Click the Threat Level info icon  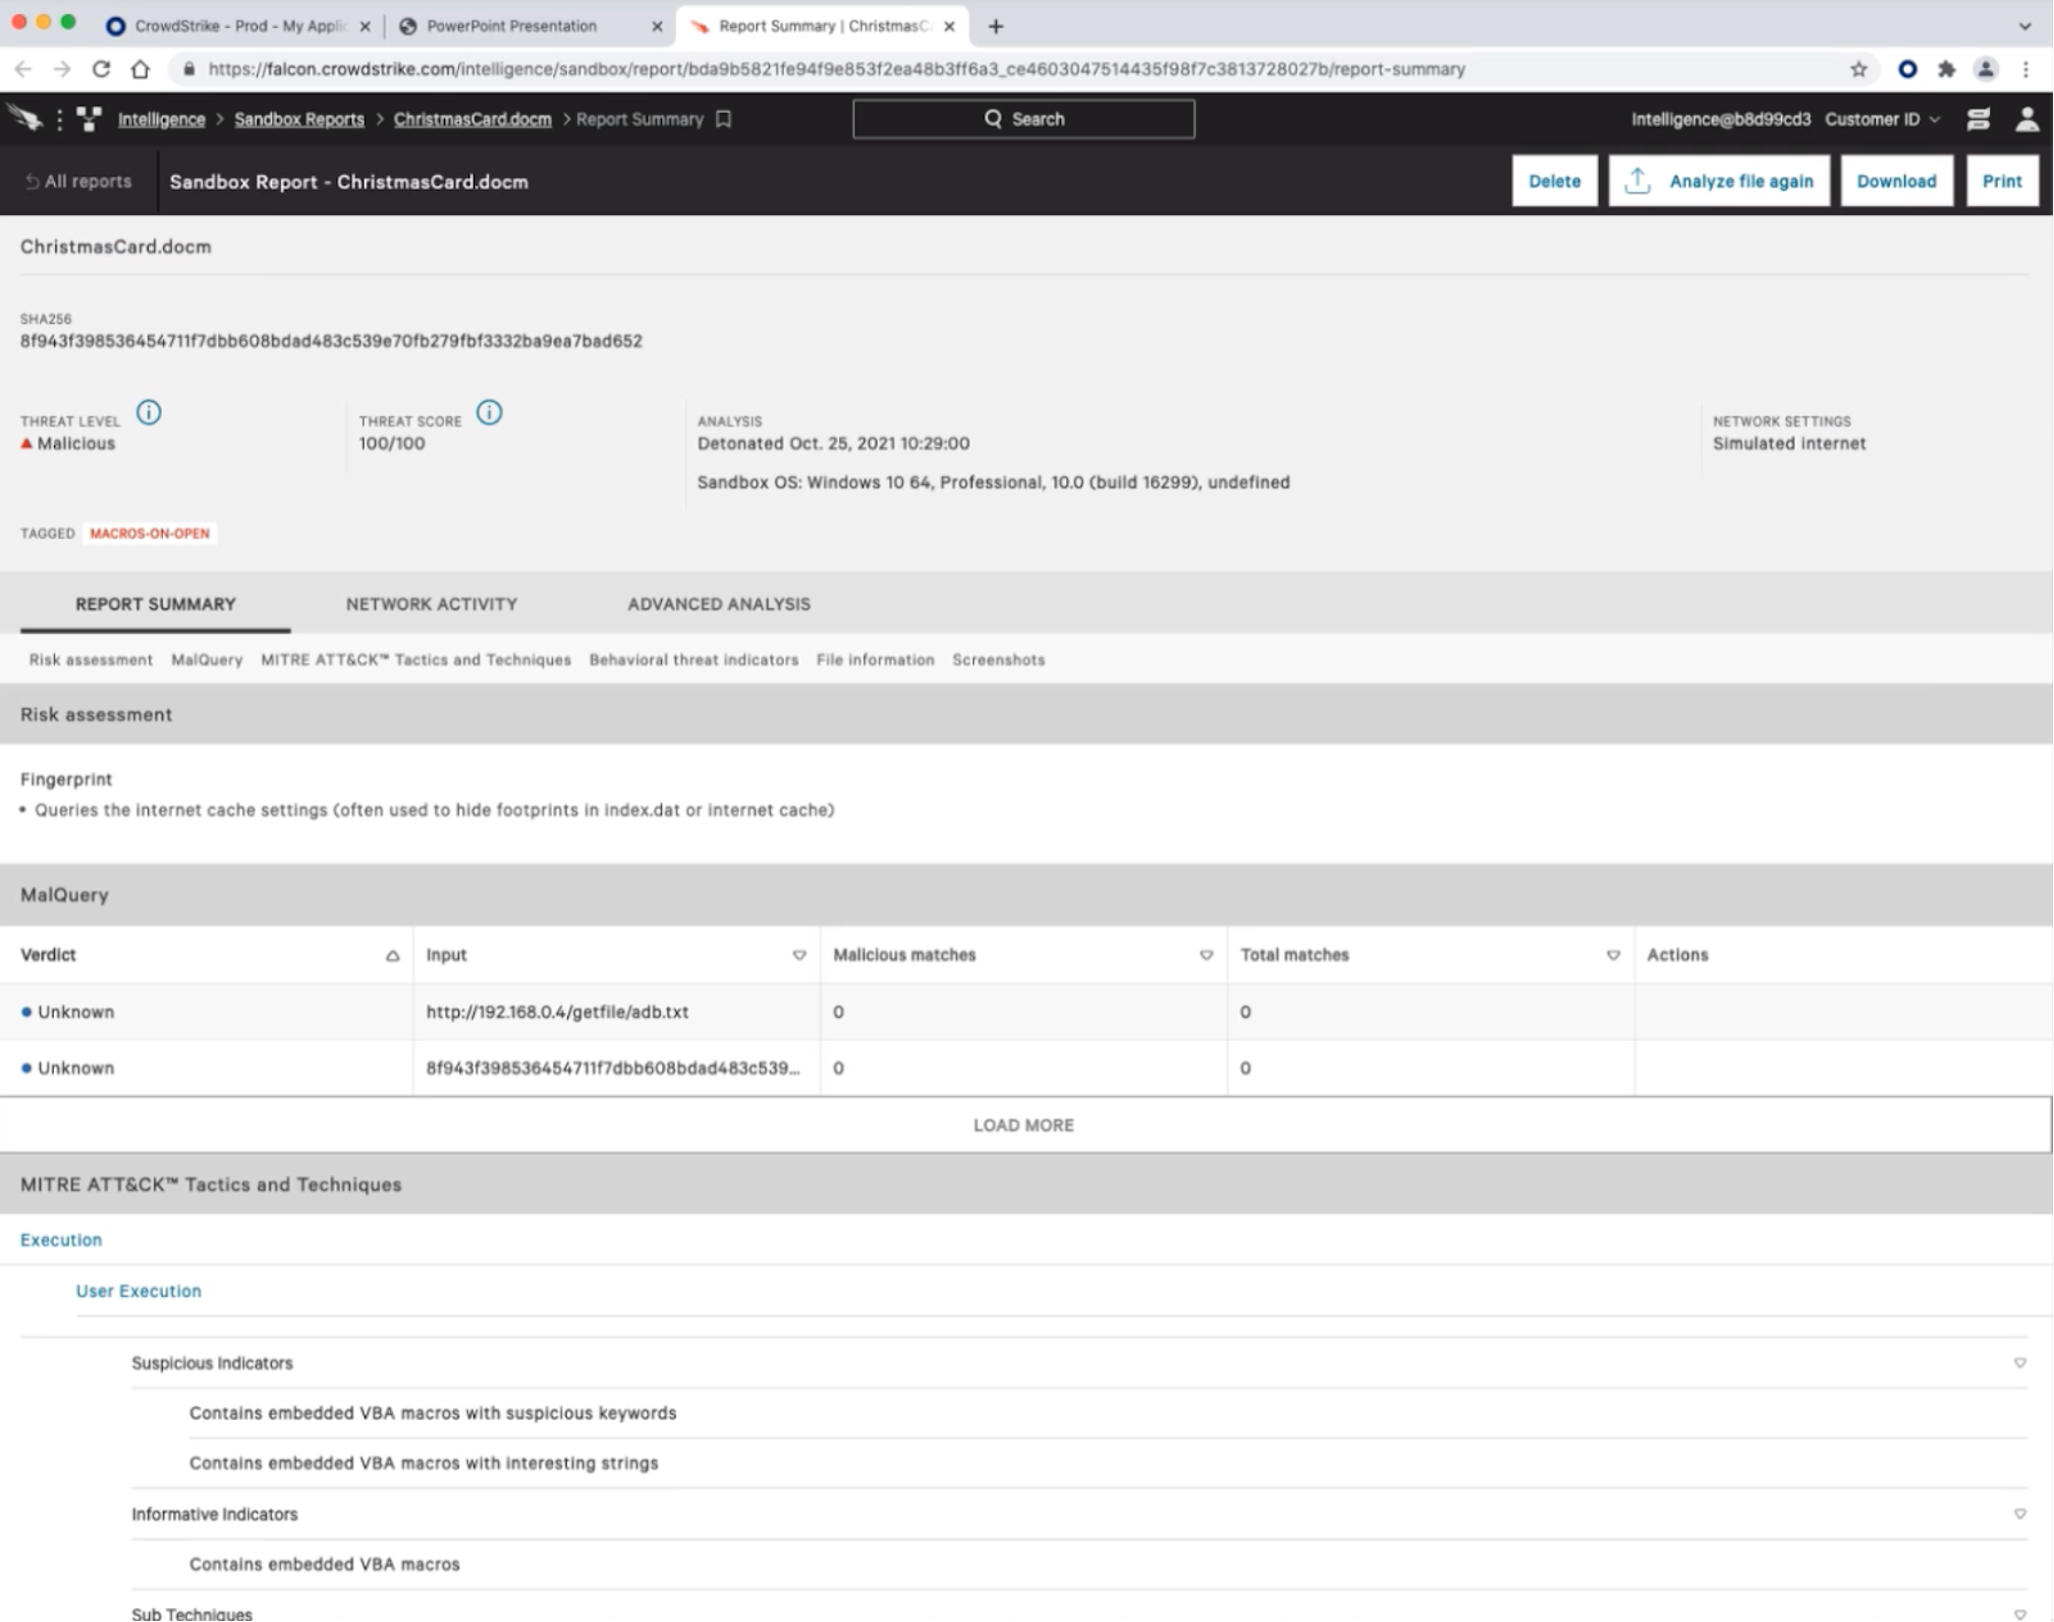(x=149, y=412)
